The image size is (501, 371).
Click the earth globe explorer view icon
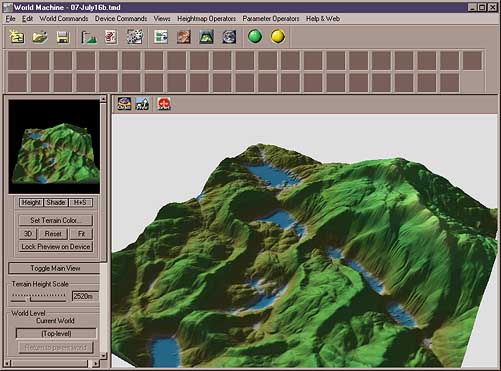(229, 37)
